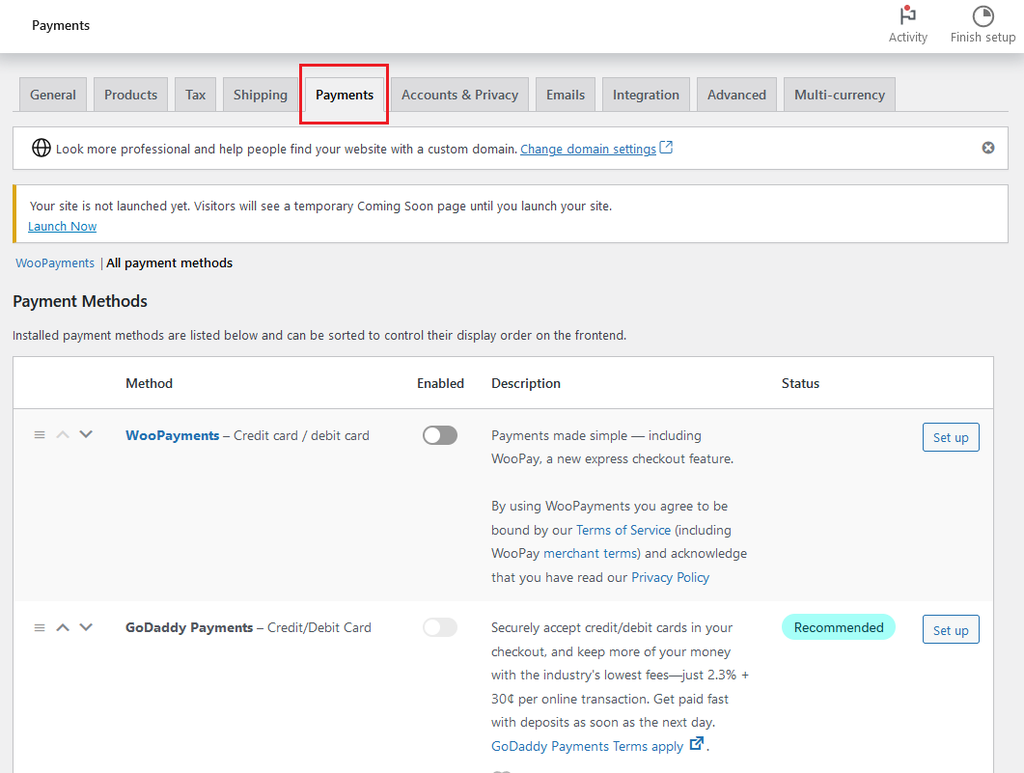The width and height of the screenshot is (1024, 773).
Task: Go to the Multi-currency tab
Action: 839,95
